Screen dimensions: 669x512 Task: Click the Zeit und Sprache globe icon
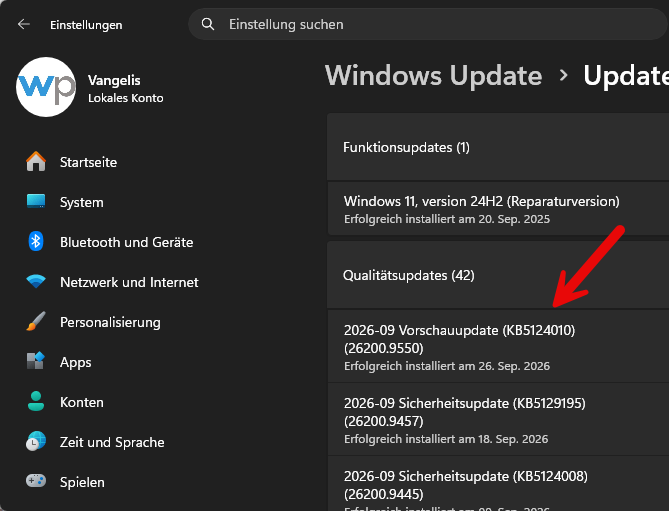(36, 441)
